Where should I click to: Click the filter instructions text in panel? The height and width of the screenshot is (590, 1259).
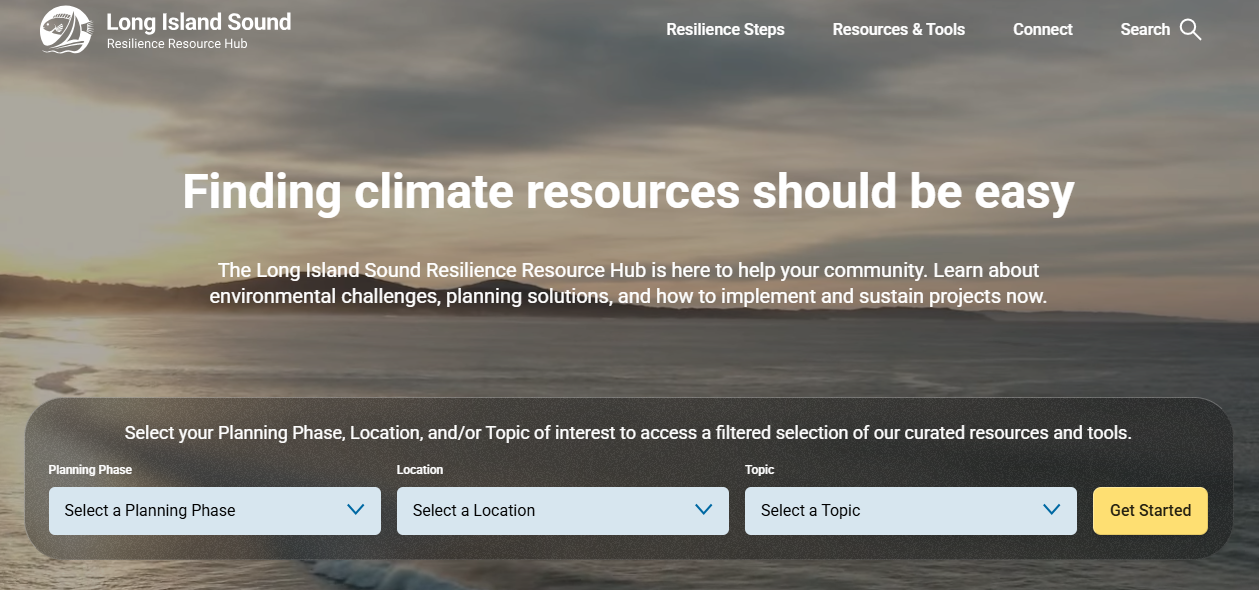[x=628, y=433]
